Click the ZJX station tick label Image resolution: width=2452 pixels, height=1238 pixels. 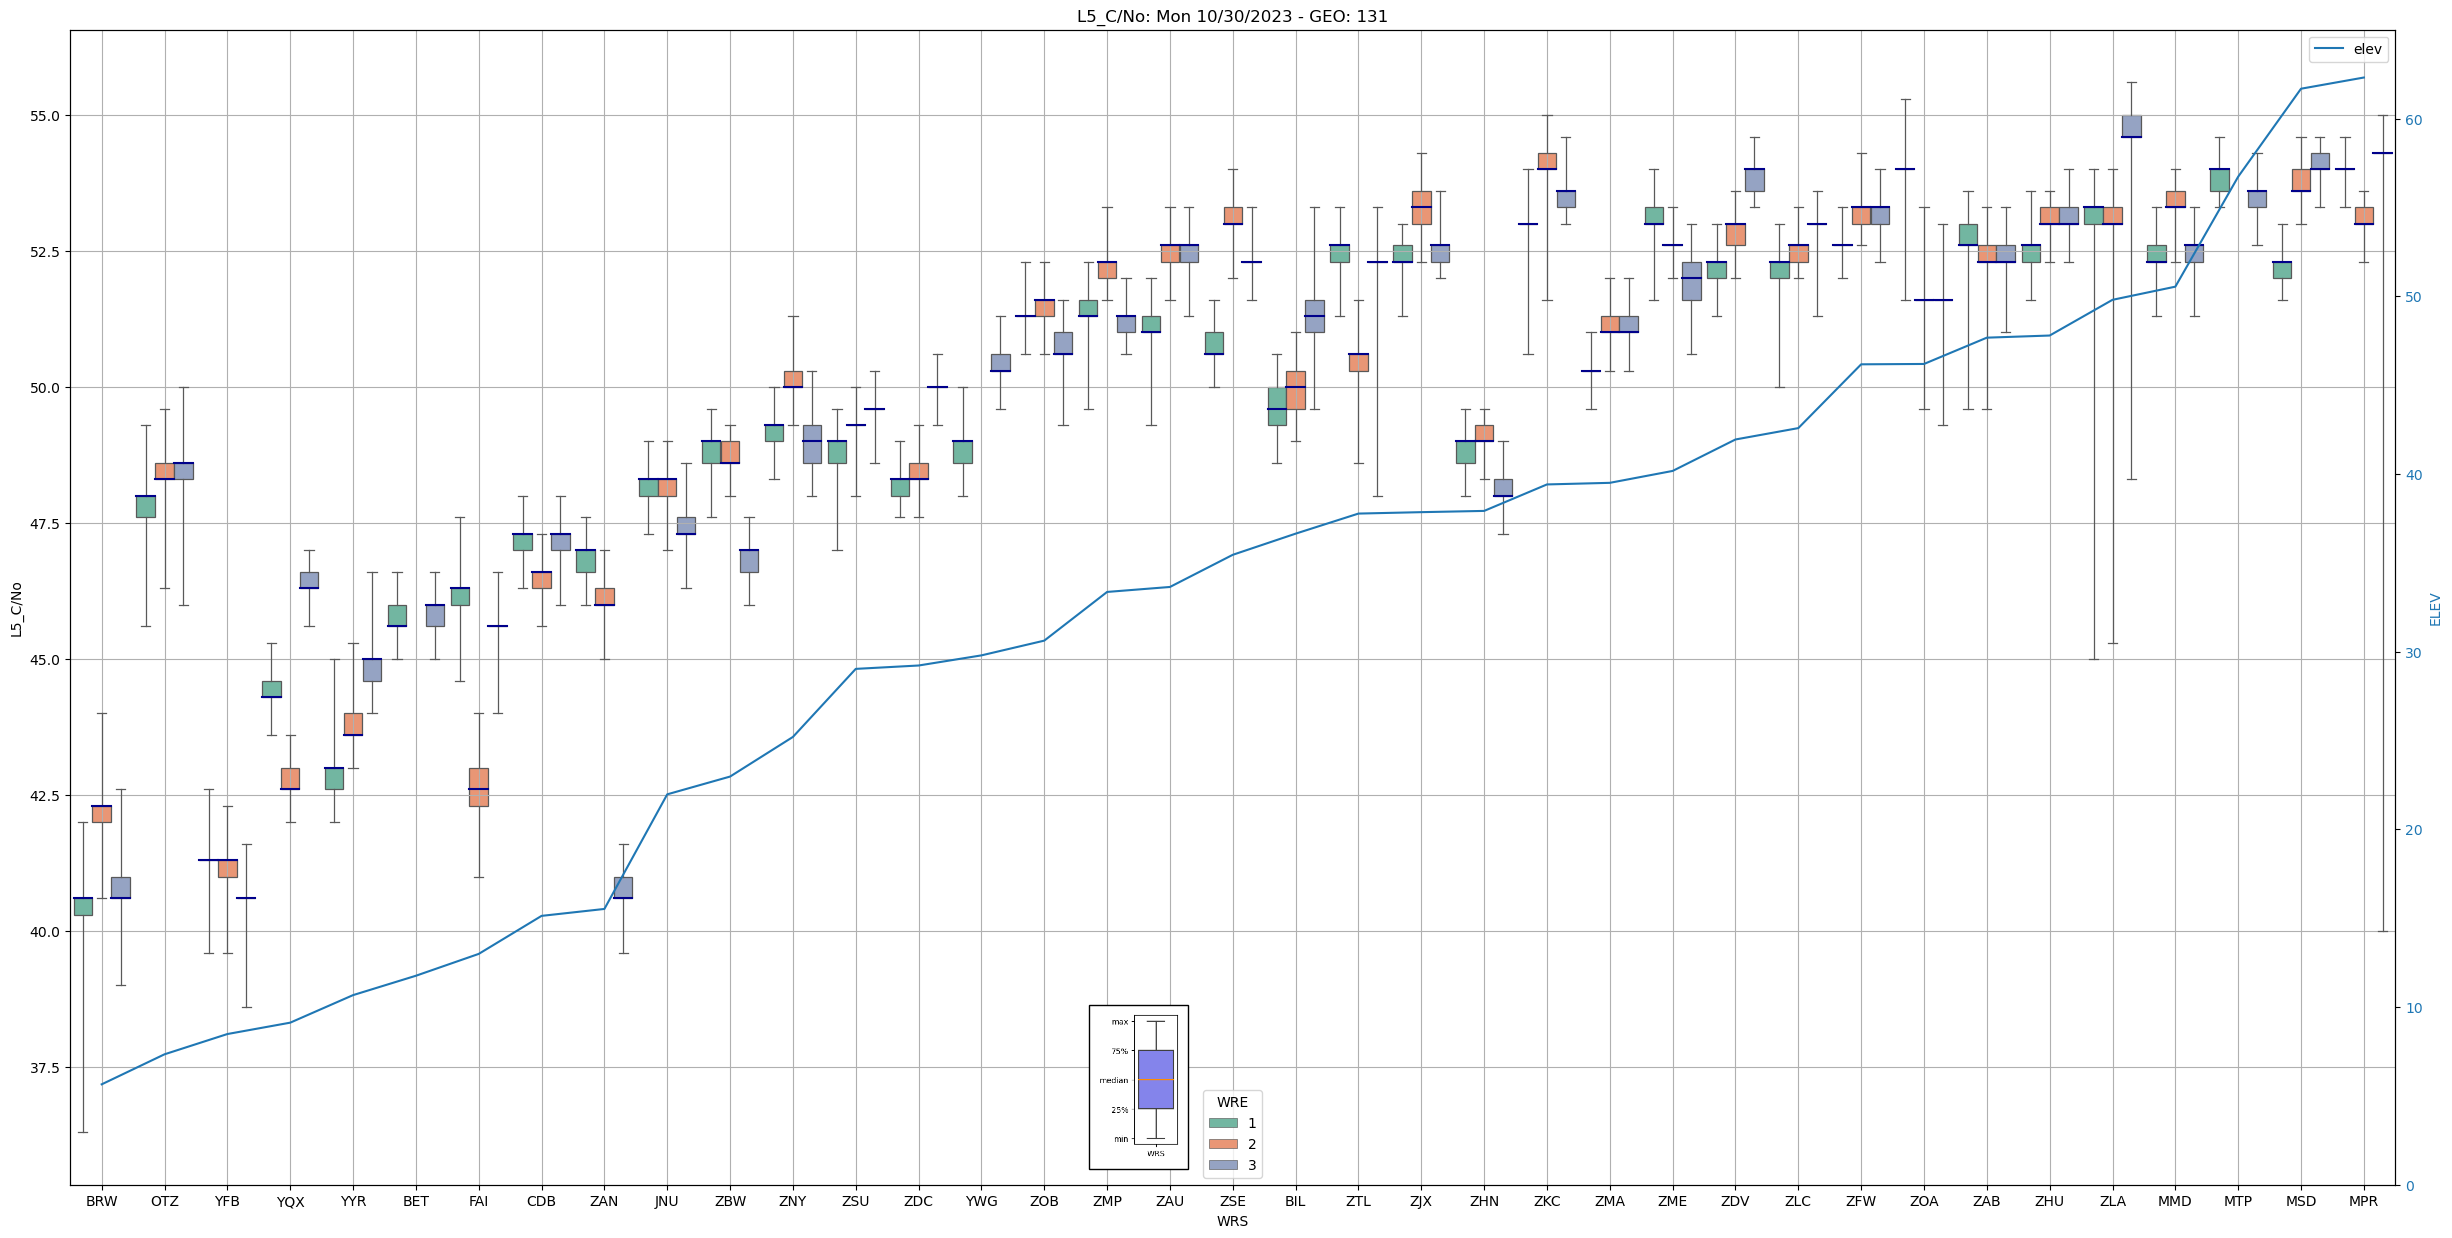pos(1421,1201)
